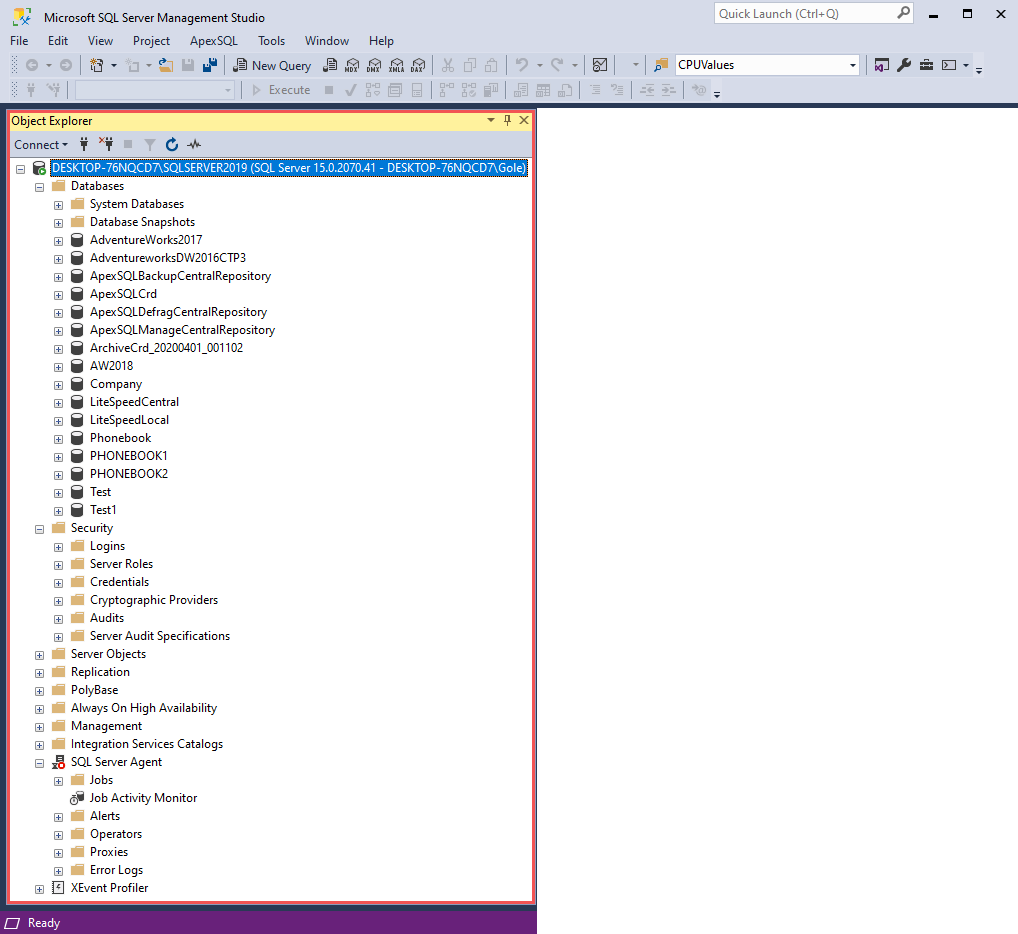Open the Solution Explorer icon

882,65
